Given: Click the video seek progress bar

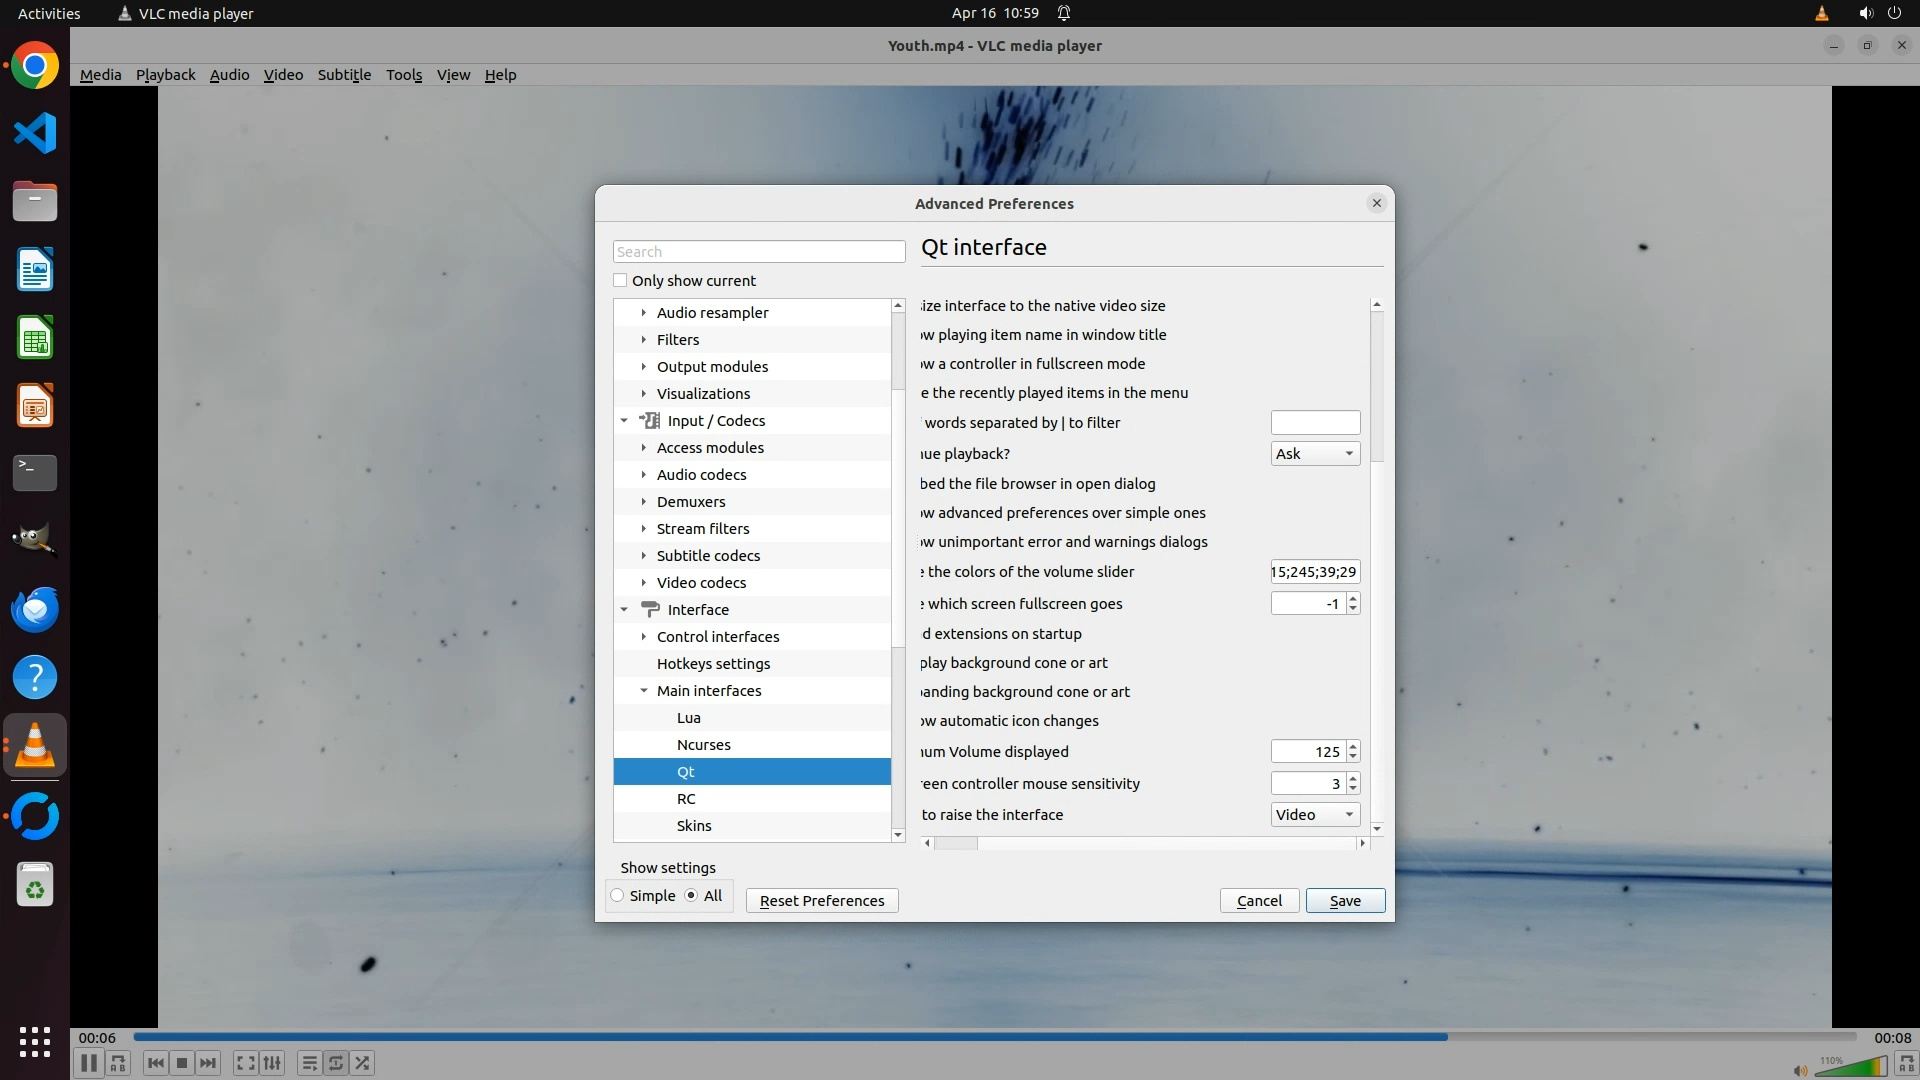Looking at the screenshot, I should 994,1037.
